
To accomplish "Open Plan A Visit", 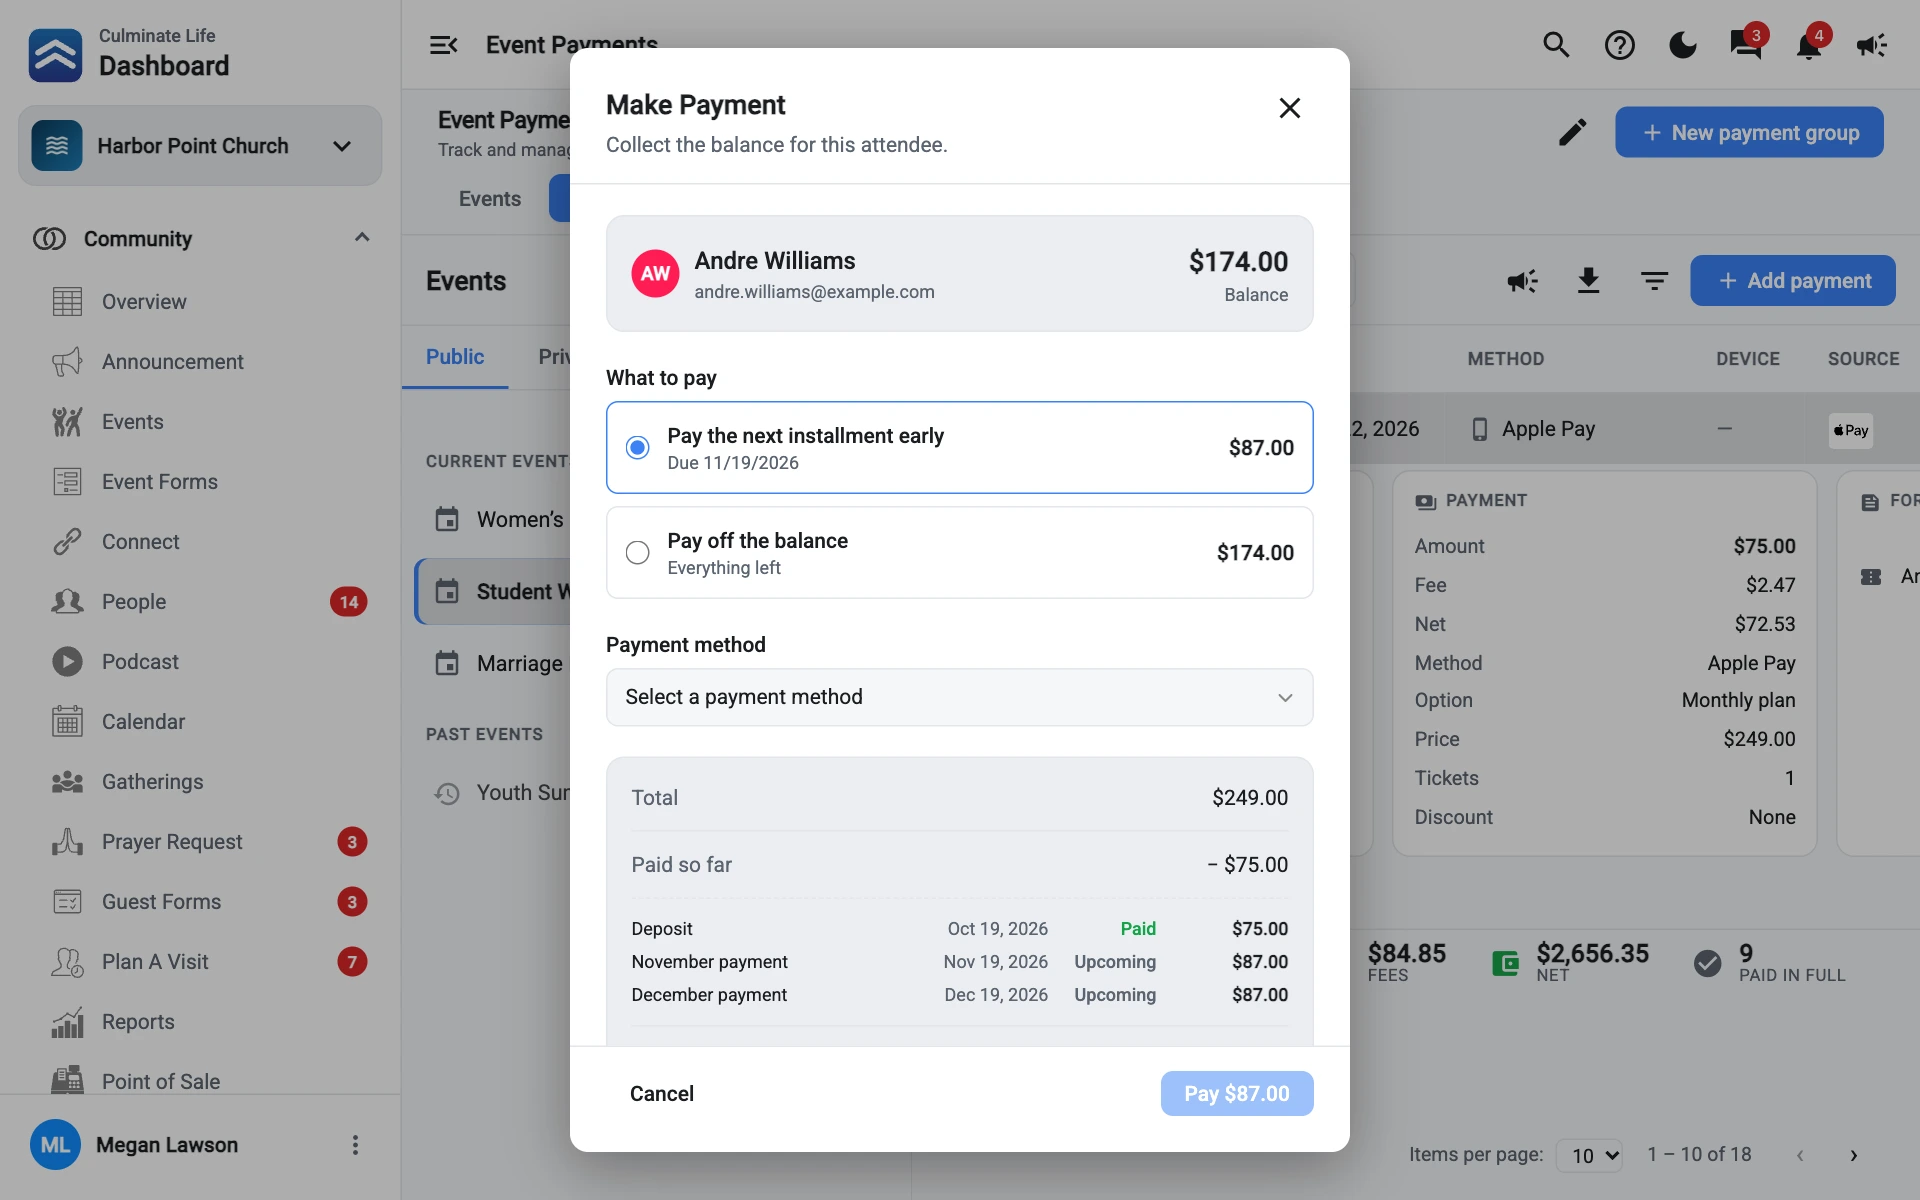I will tap(155, 962).
